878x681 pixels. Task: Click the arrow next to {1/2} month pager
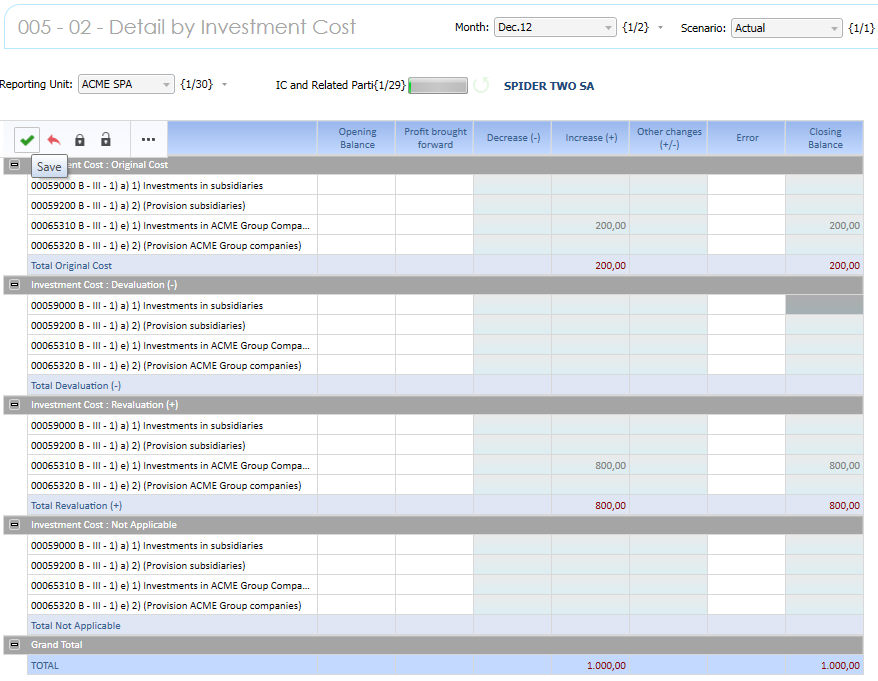tap(661, 27)
